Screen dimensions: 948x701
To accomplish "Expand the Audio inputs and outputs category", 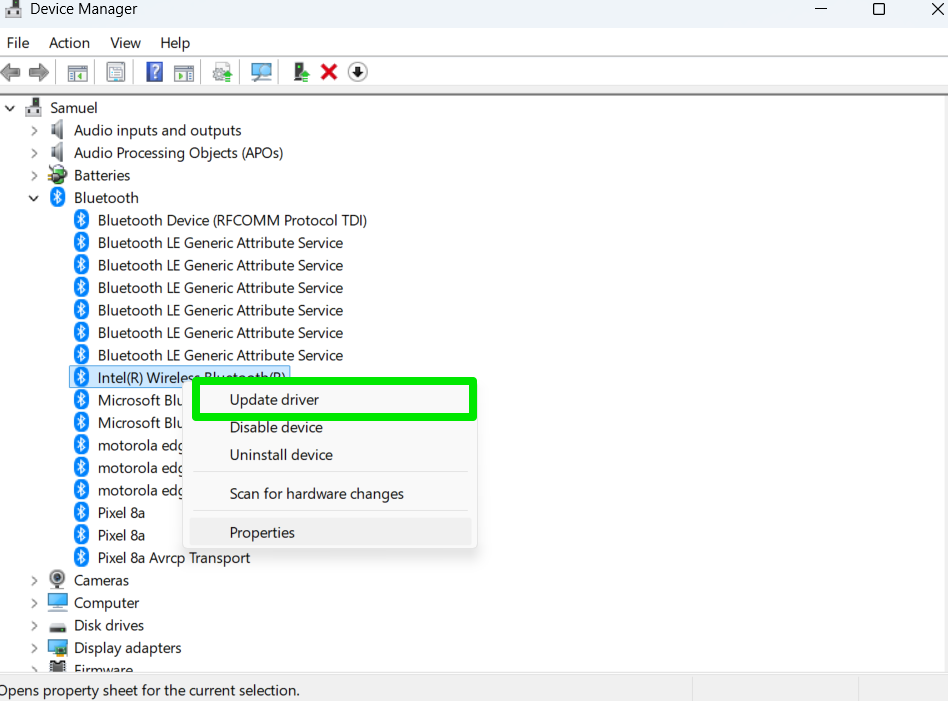I will (x=34, y=131).
